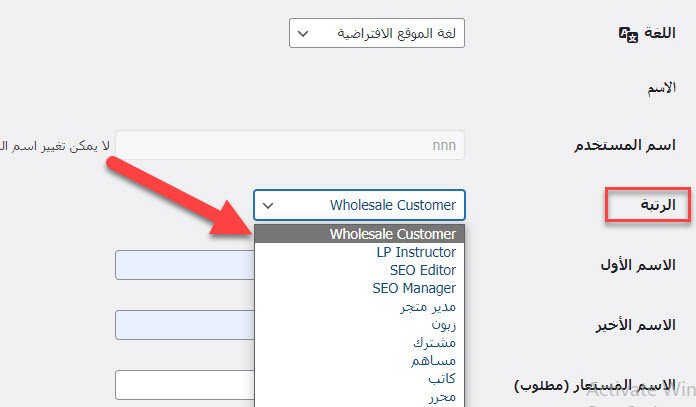Click the الاسم section heading
696x407 pixels.
tap(661, 88)
